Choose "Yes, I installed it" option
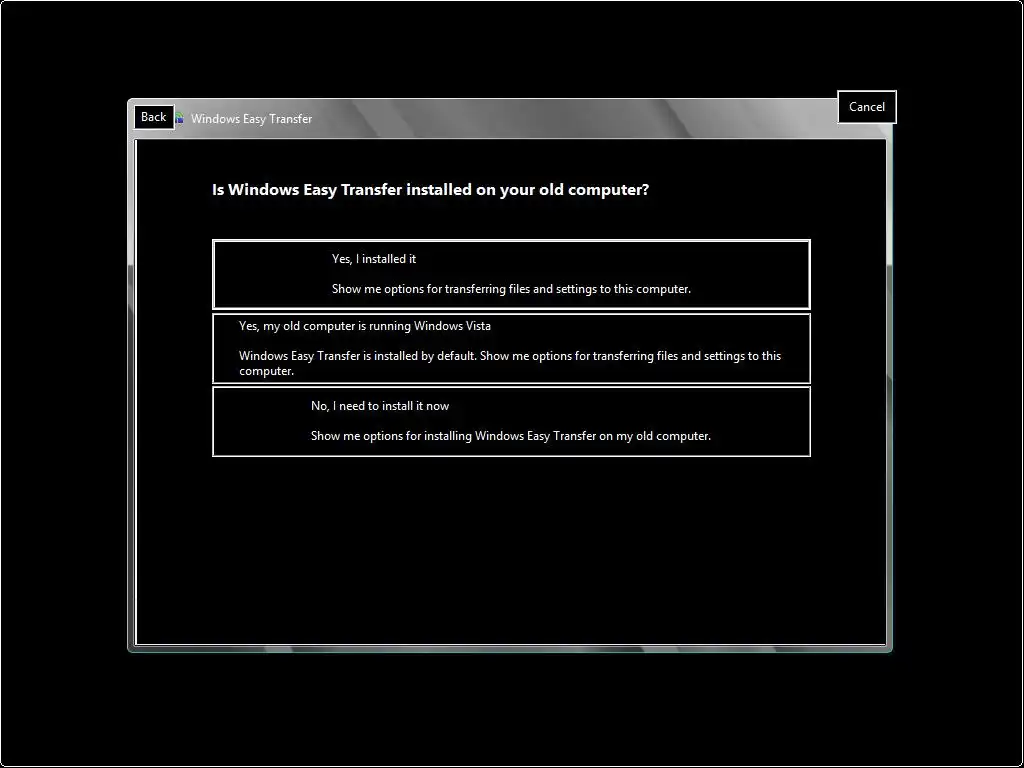Screen dimensions: 1024x768 tap(511, 274)
